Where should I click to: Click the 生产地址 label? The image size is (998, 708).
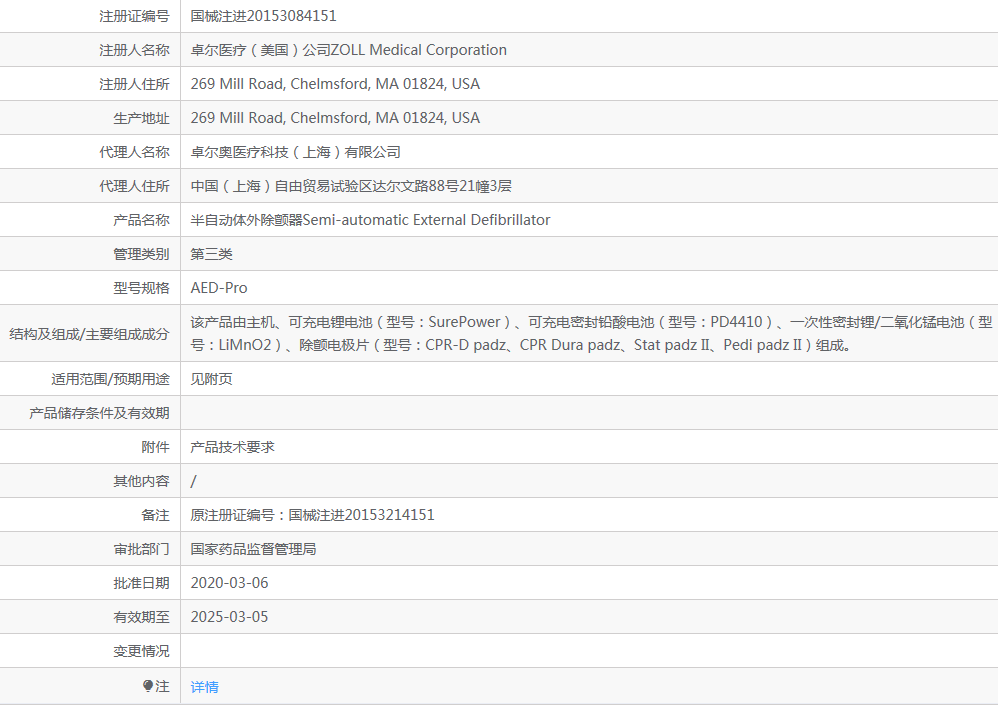[141, 118]
